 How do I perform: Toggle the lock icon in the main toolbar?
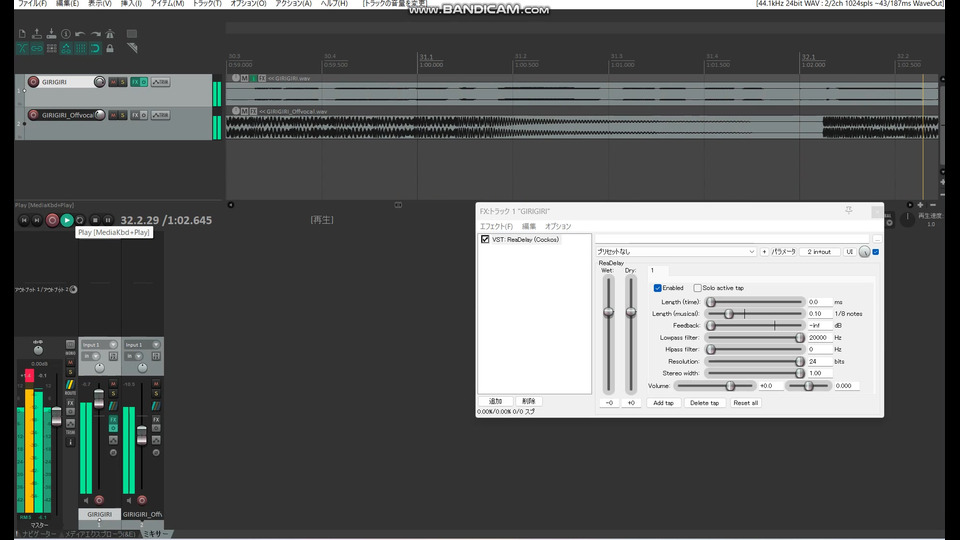click(109, 47)
